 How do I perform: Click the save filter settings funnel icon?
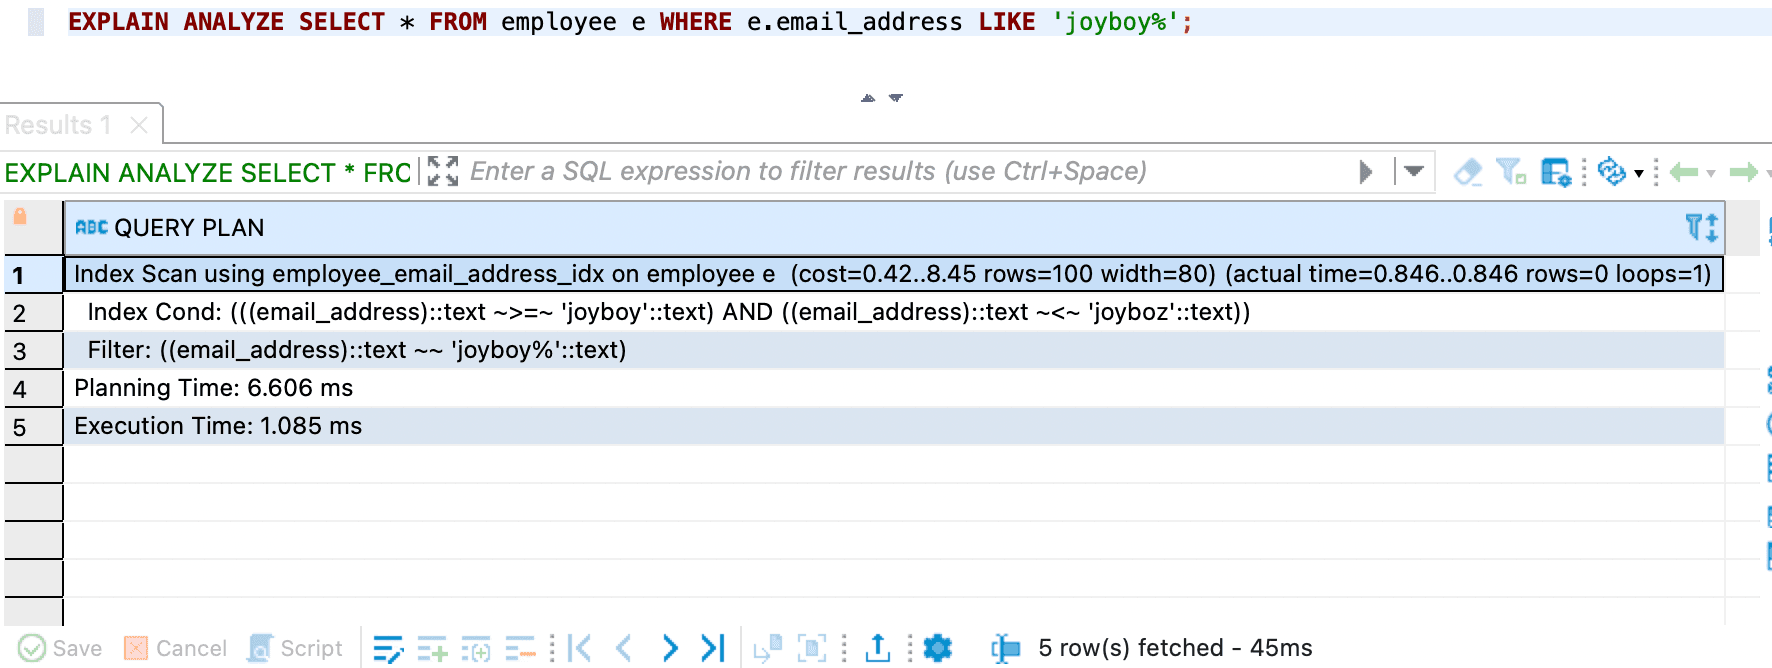coord(1511,172)
